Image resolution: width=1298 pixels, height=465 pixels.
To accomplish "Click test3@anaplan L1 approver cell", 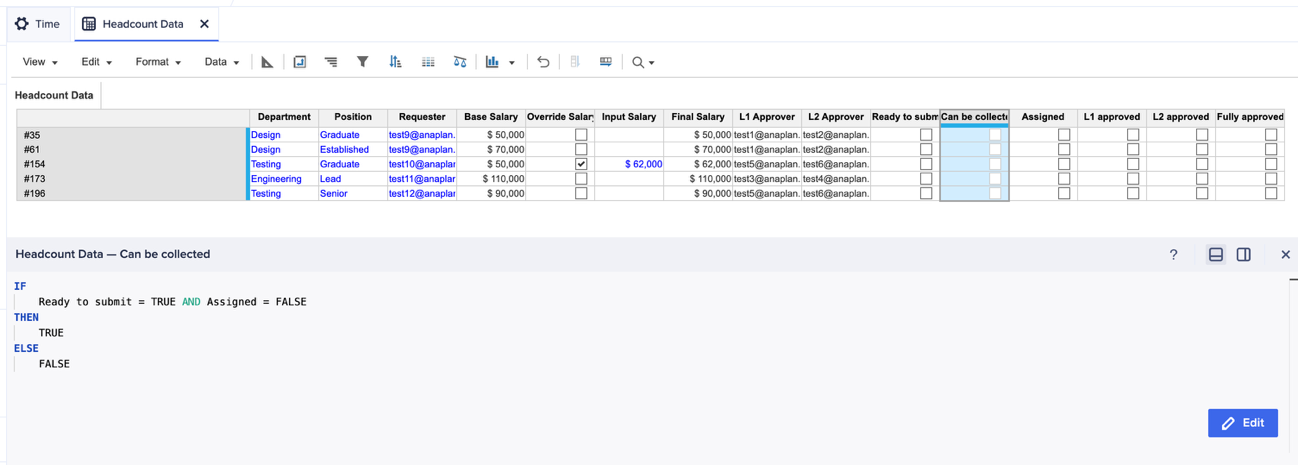I will 767,179.
